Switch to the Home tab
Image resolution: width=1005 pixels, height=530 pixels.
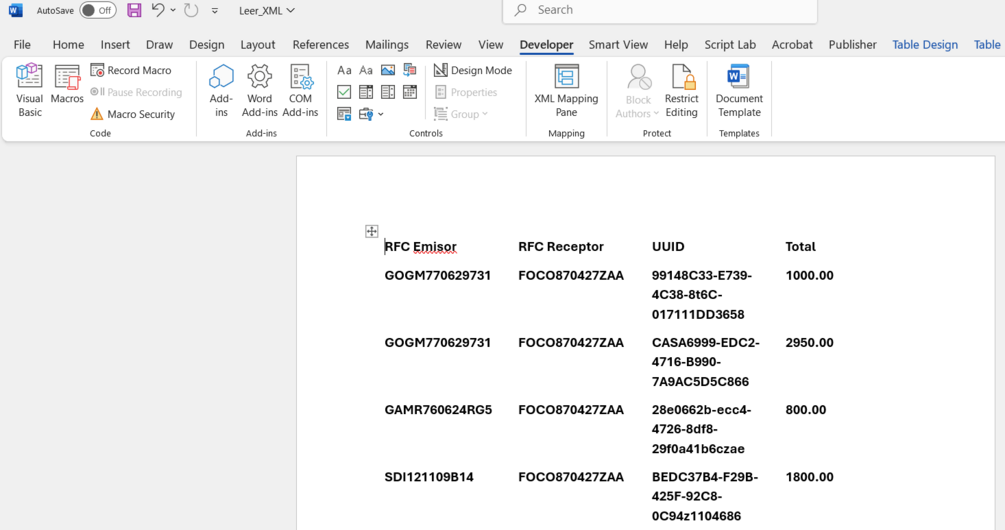[x=68, y=45]
